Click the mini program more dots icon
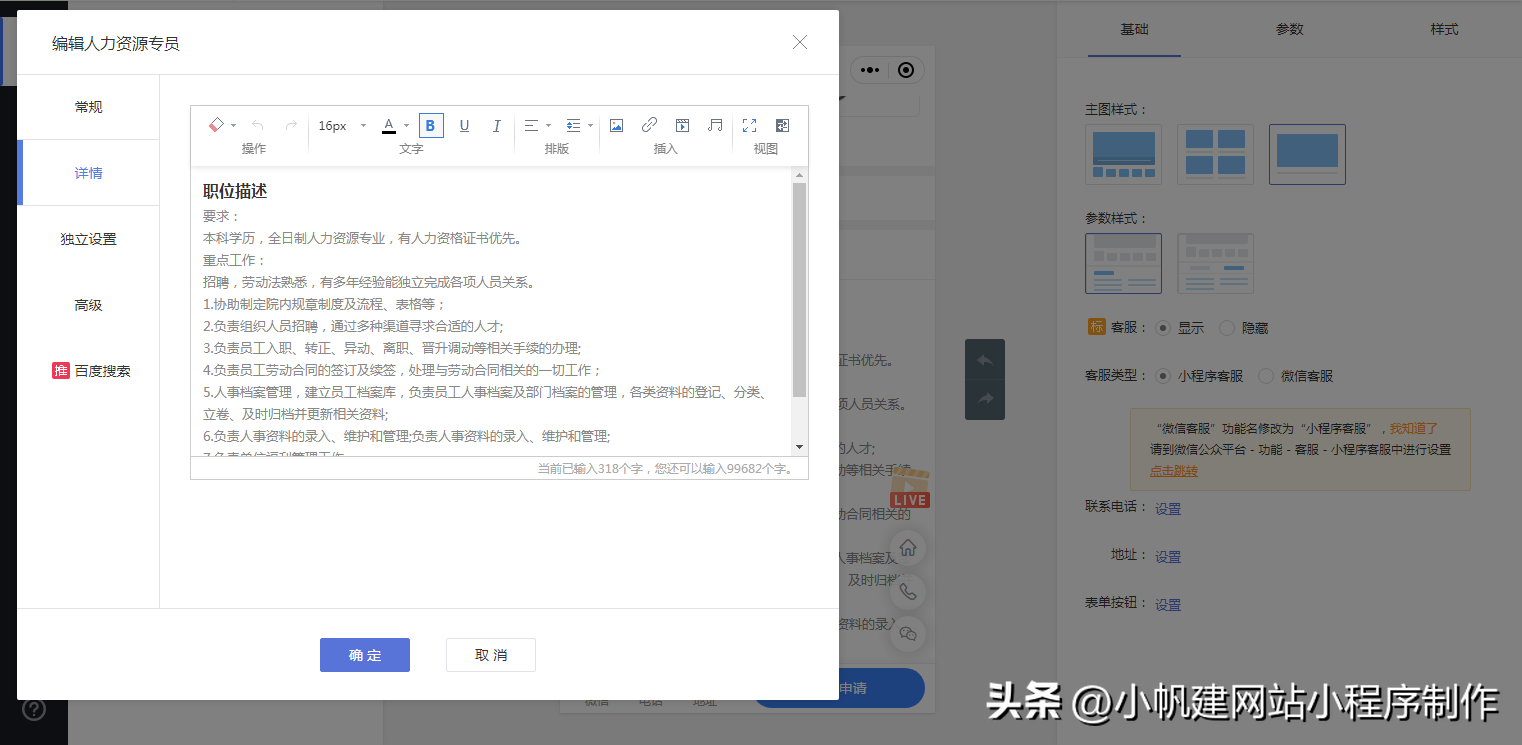1522x745 pixels. click(870, 70)
